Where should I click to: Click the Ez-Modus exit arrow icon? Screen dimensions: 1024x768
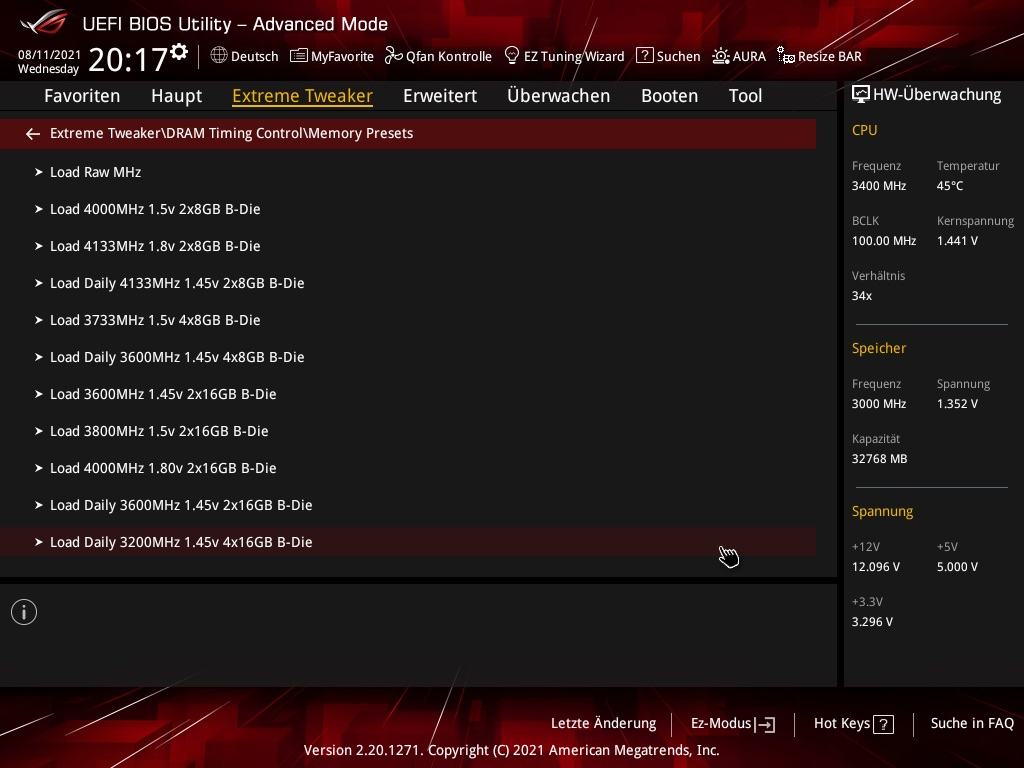point(765,724)
